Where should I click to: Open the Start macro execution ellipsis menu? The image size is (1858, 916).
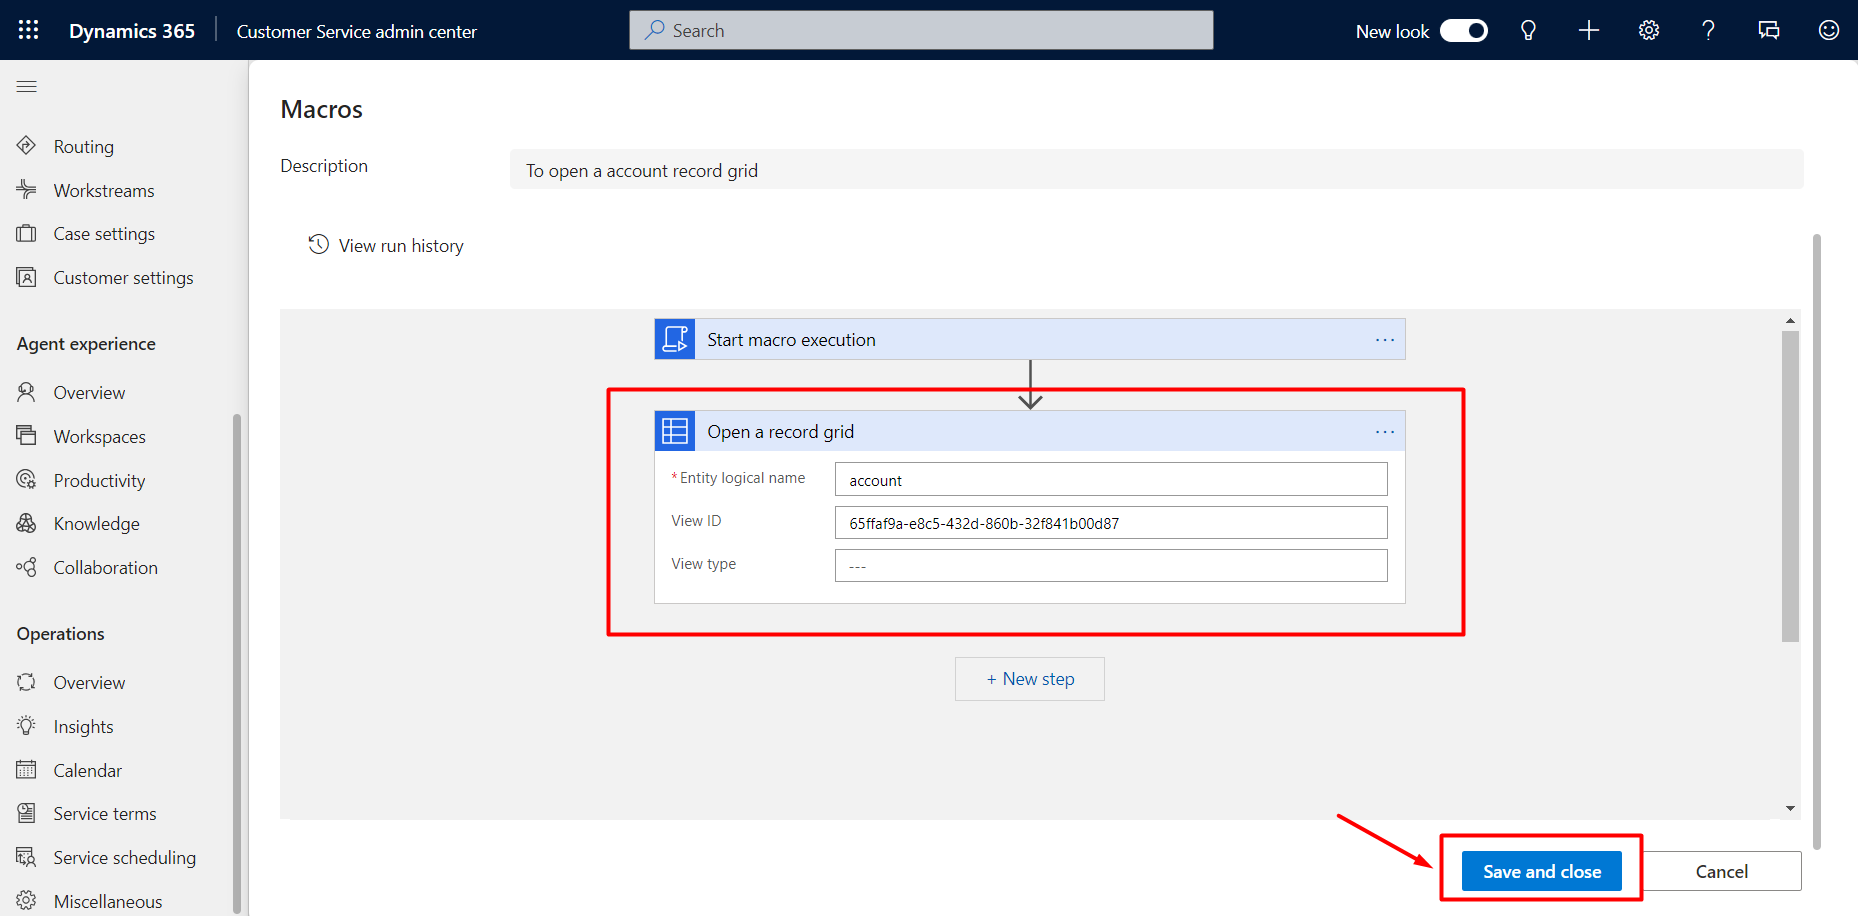1384,339
